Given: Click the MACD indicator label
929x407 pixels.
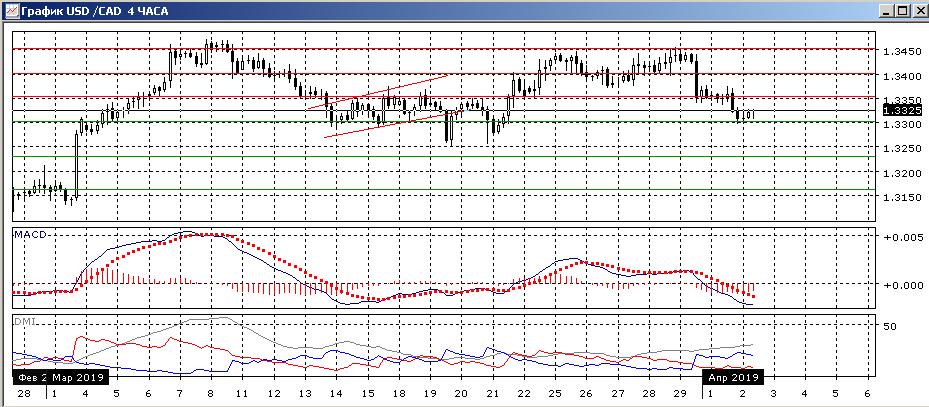Looking at the screenshot, I should [27, 234].
